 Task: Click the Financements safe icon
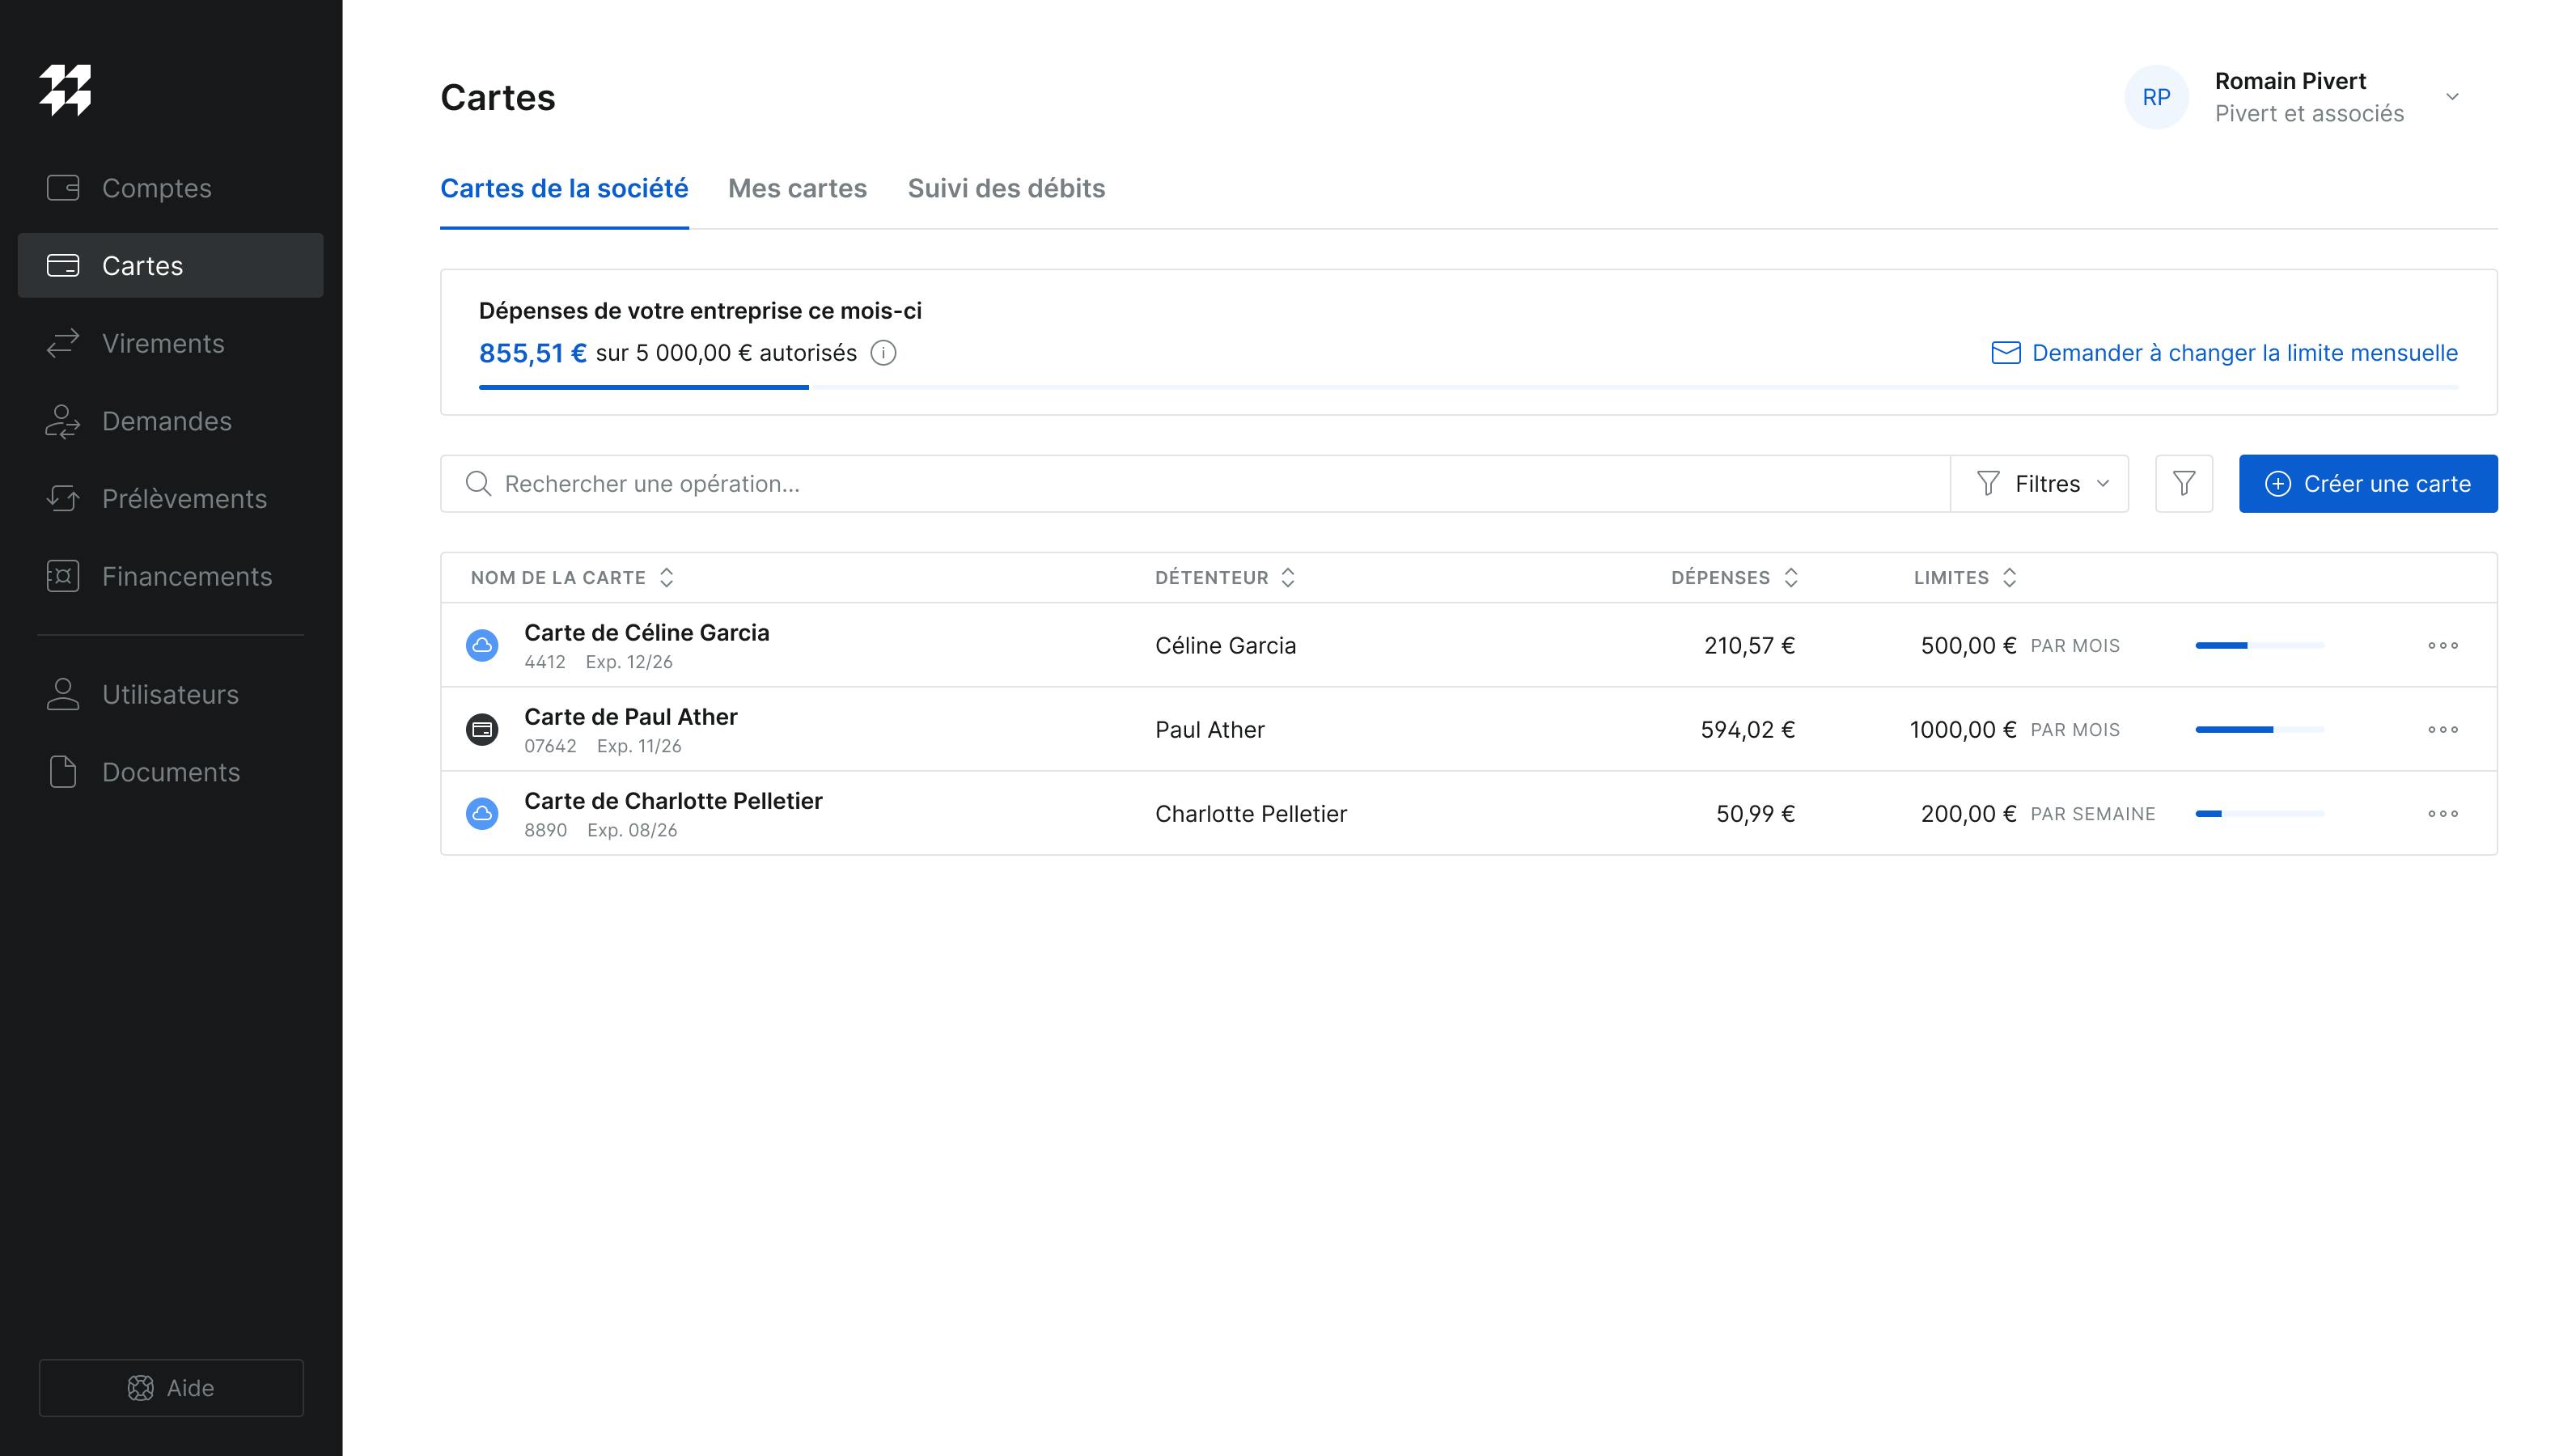tap(63, 576)
